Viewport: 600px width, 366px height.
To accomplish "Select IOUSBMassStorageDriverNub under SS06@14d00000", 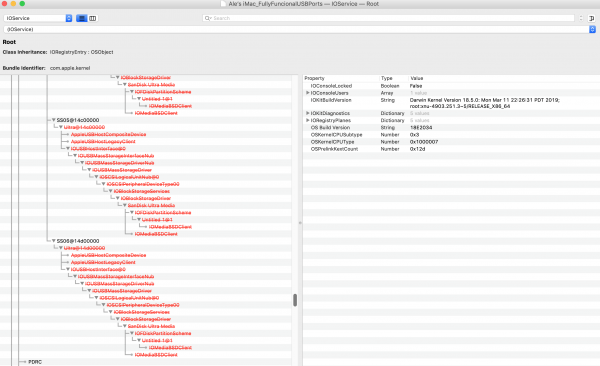I will click(x=119, y=284).
